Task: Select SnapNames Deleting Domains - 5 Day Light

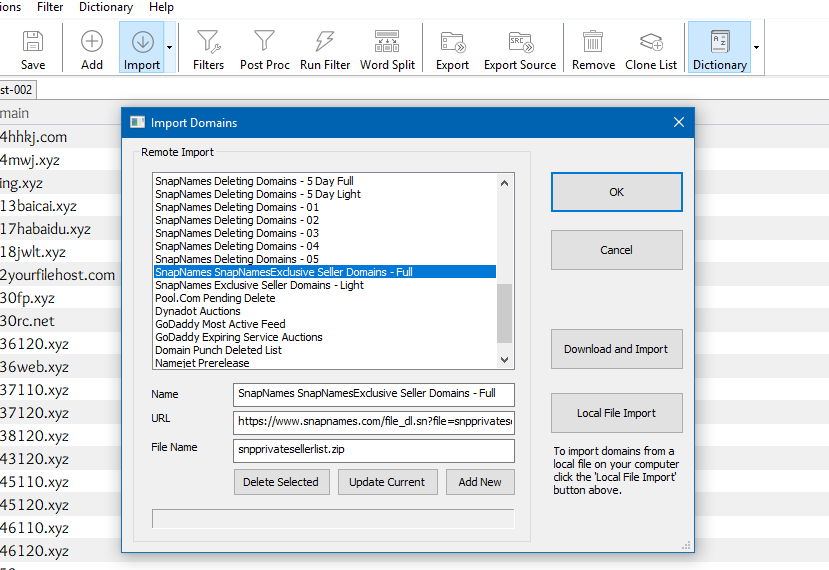Action: pos(325,194)
